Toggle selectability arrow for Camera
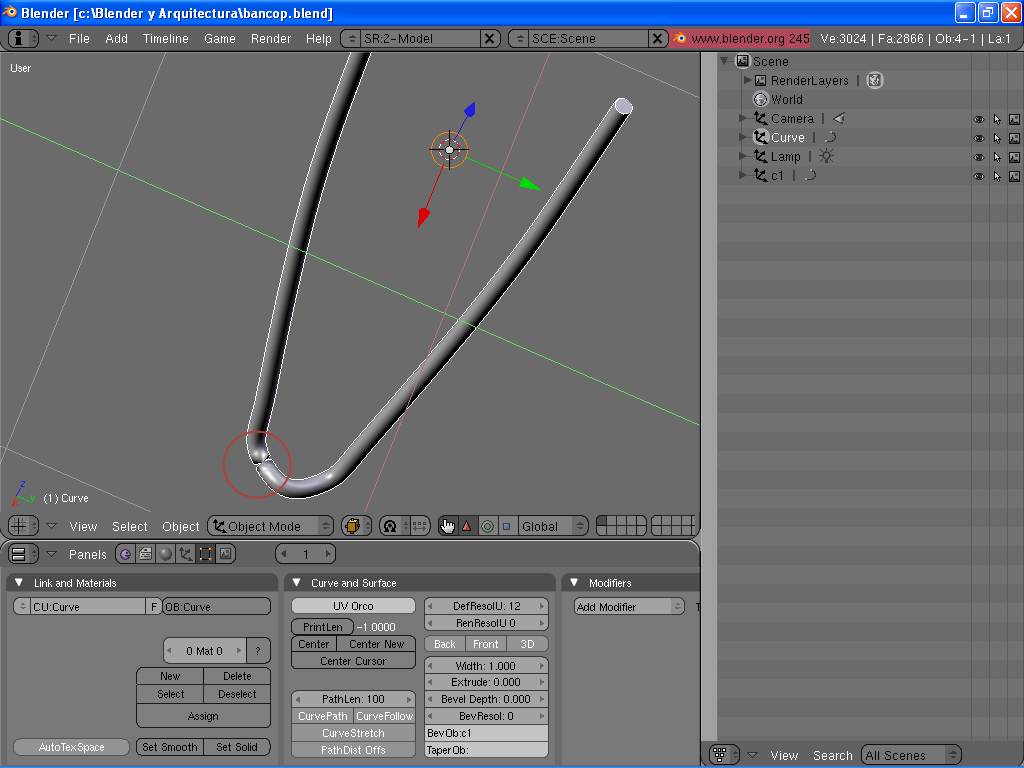This screenshot has width=1024, height=768. pyautogui.click(x=997, y=120)
